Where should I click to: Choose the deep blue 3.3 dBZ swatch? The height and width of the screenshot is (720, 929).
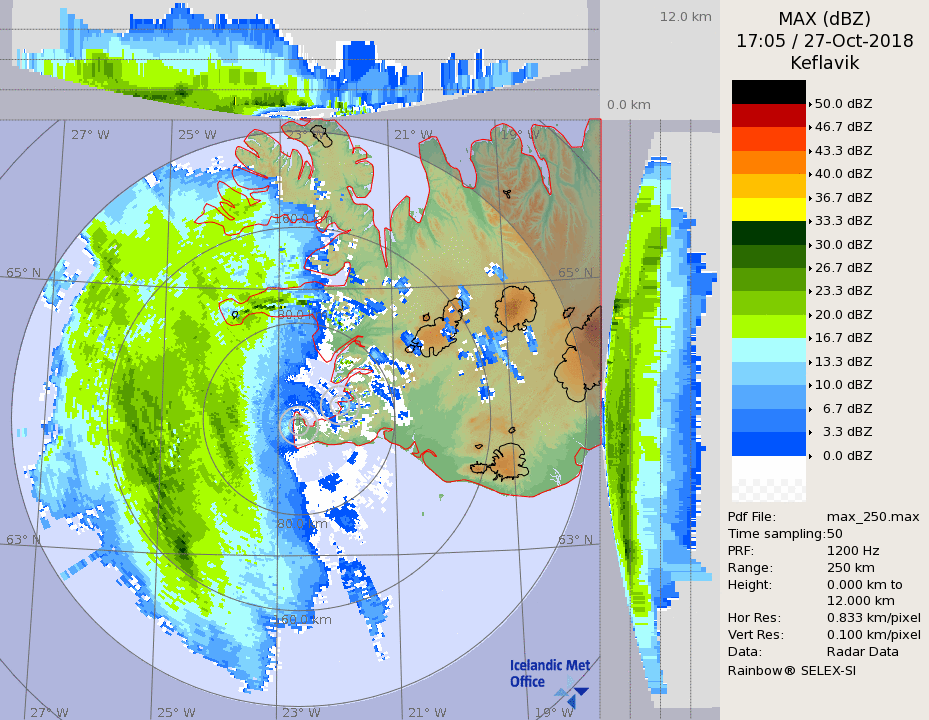click(x=768, y=444)
